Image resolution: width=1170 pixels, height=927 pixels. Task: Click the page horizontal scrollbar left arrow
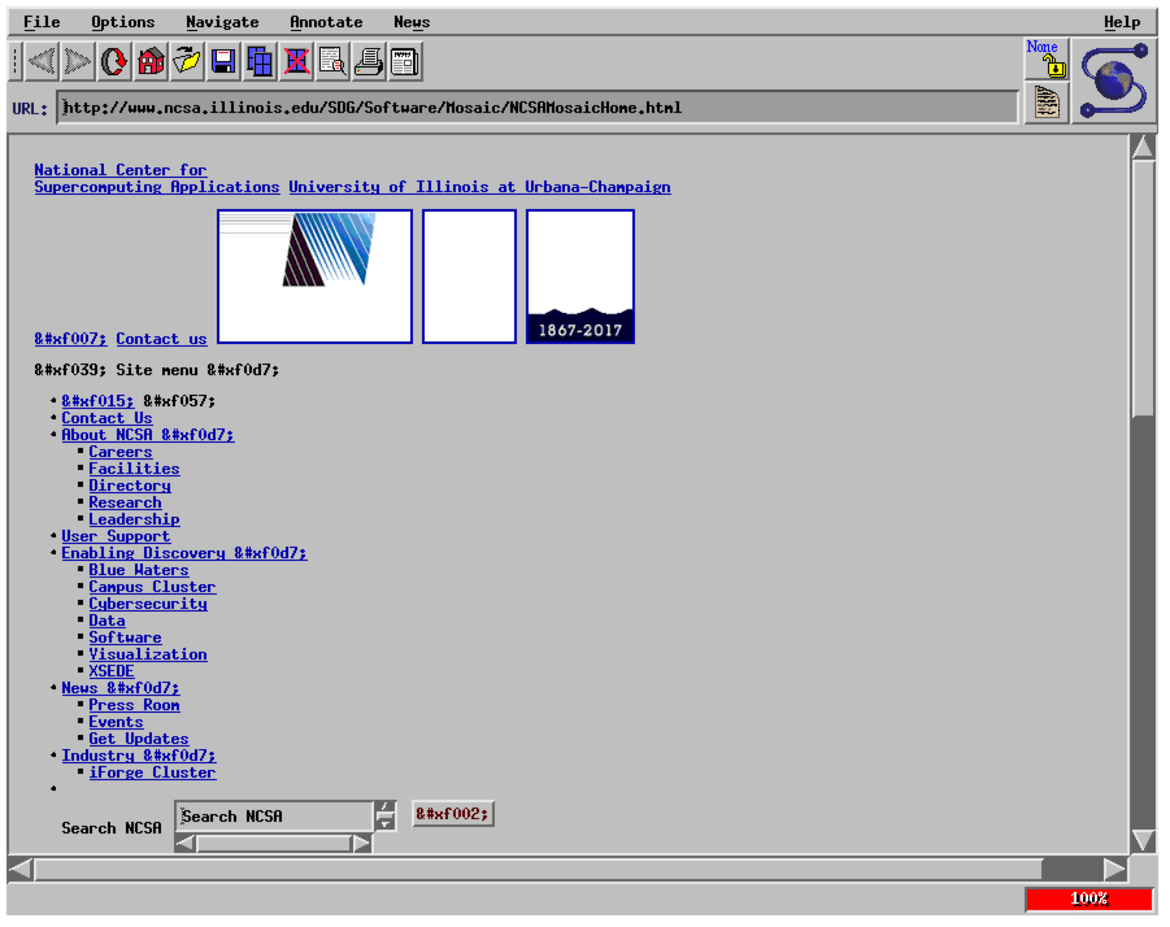point(21,870)
